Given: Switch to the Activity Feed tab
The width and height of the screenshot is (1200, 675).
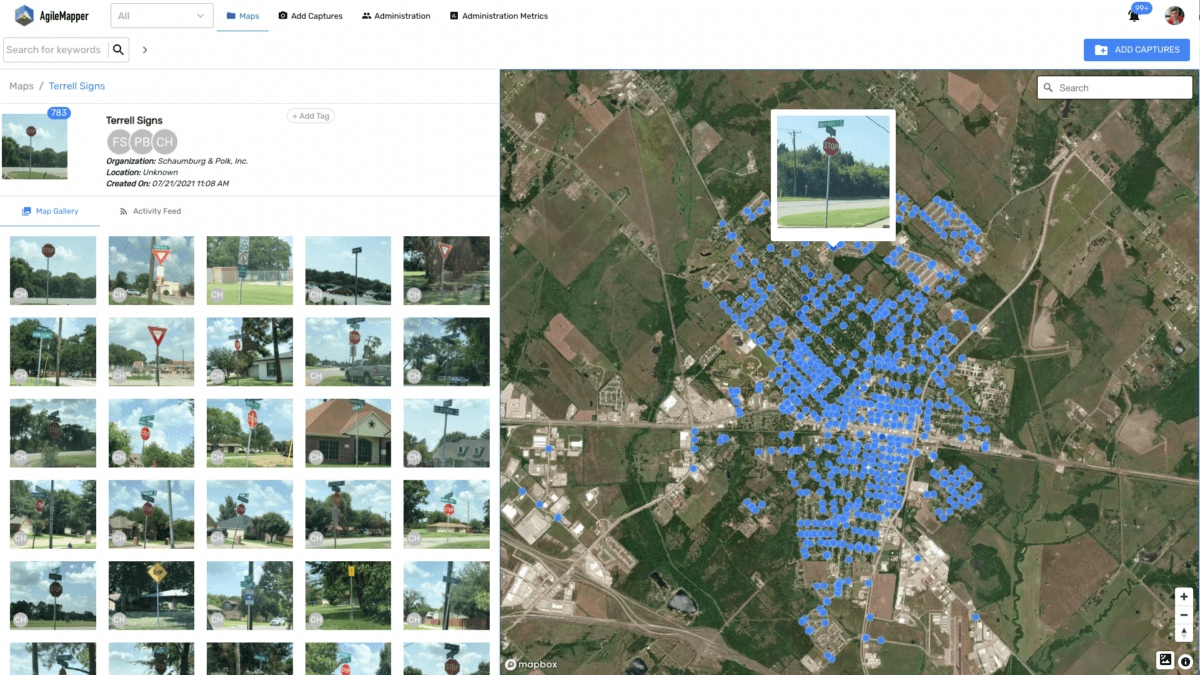Looking at the screenshot, I should [150, 211].
